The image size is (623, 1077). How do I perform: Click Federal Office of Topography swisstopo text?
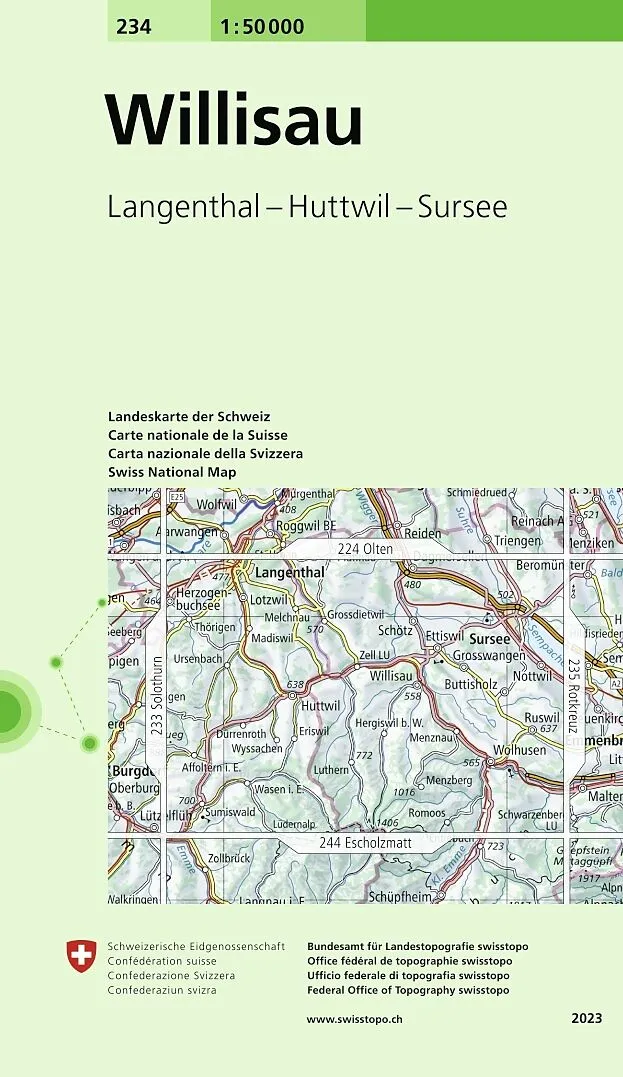[408, 990]
